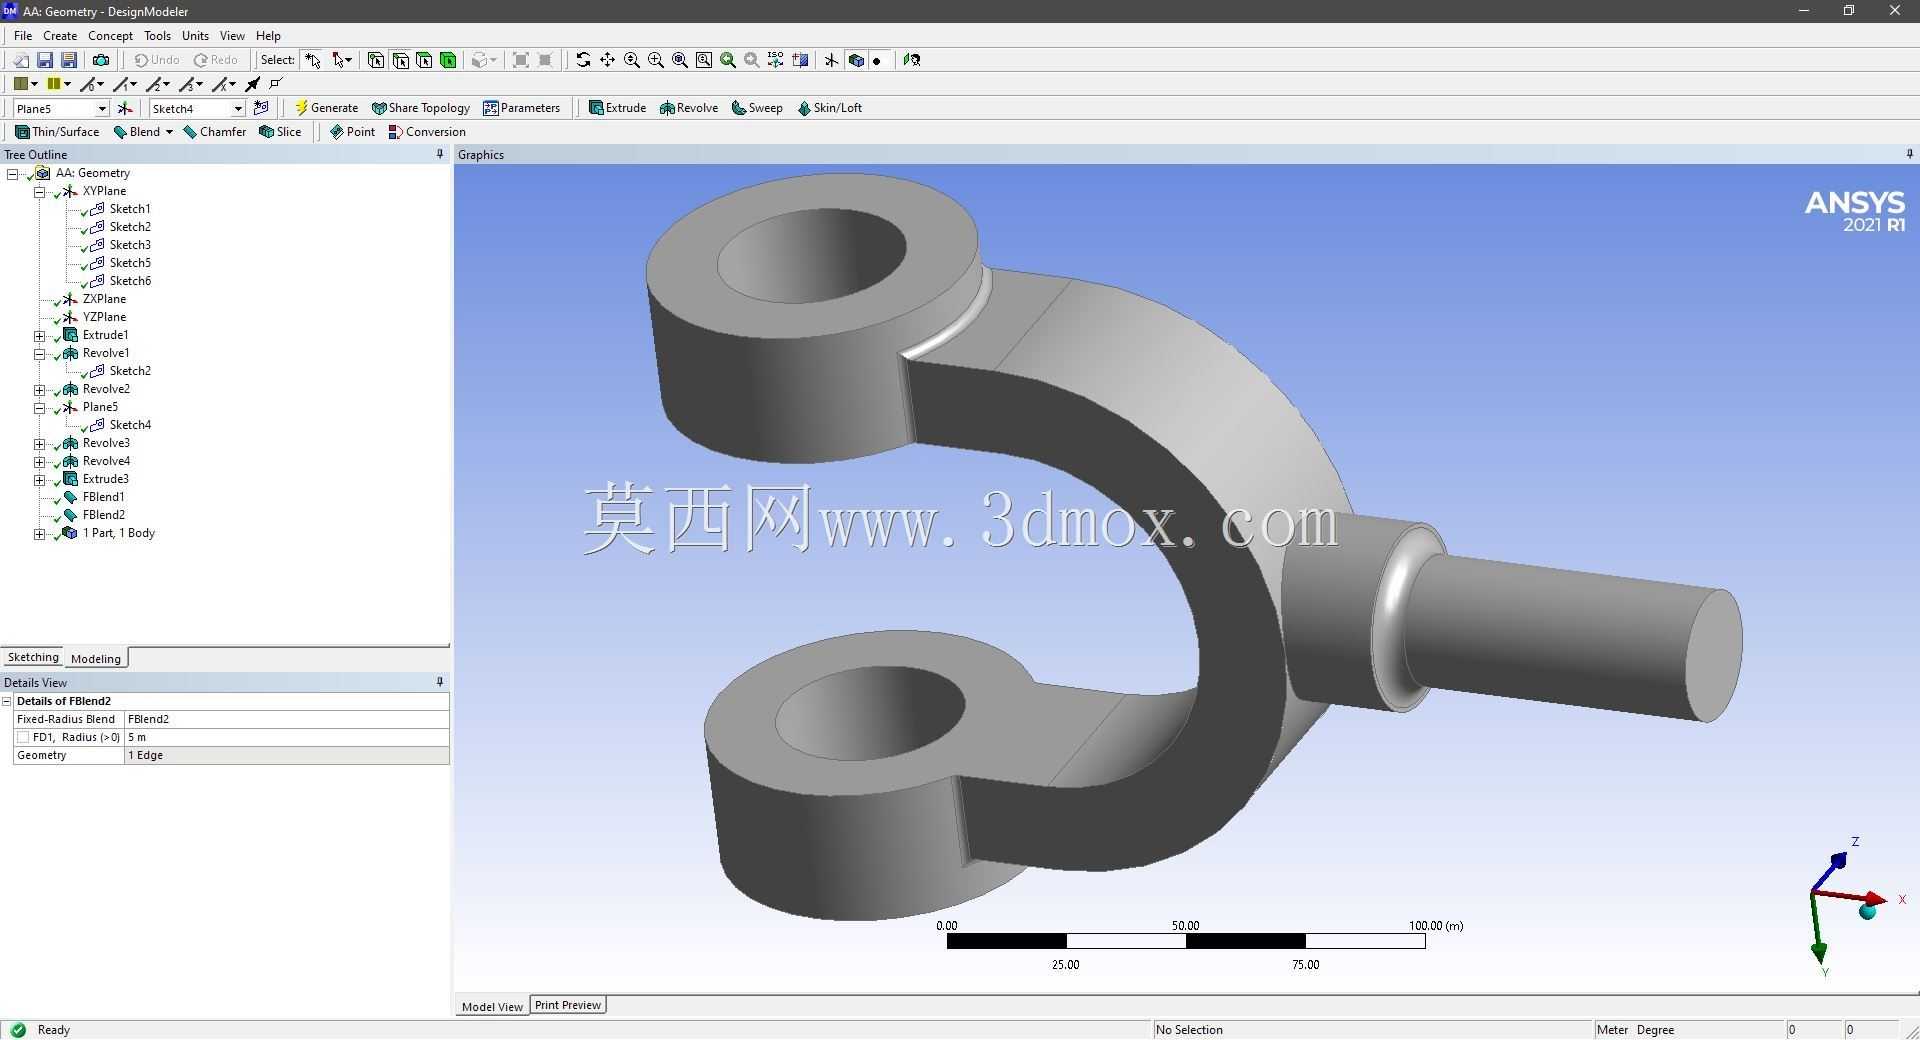Select the Sweep feature tool
The height and width of the screenshot is (1040, 1920).
(757, 108)
